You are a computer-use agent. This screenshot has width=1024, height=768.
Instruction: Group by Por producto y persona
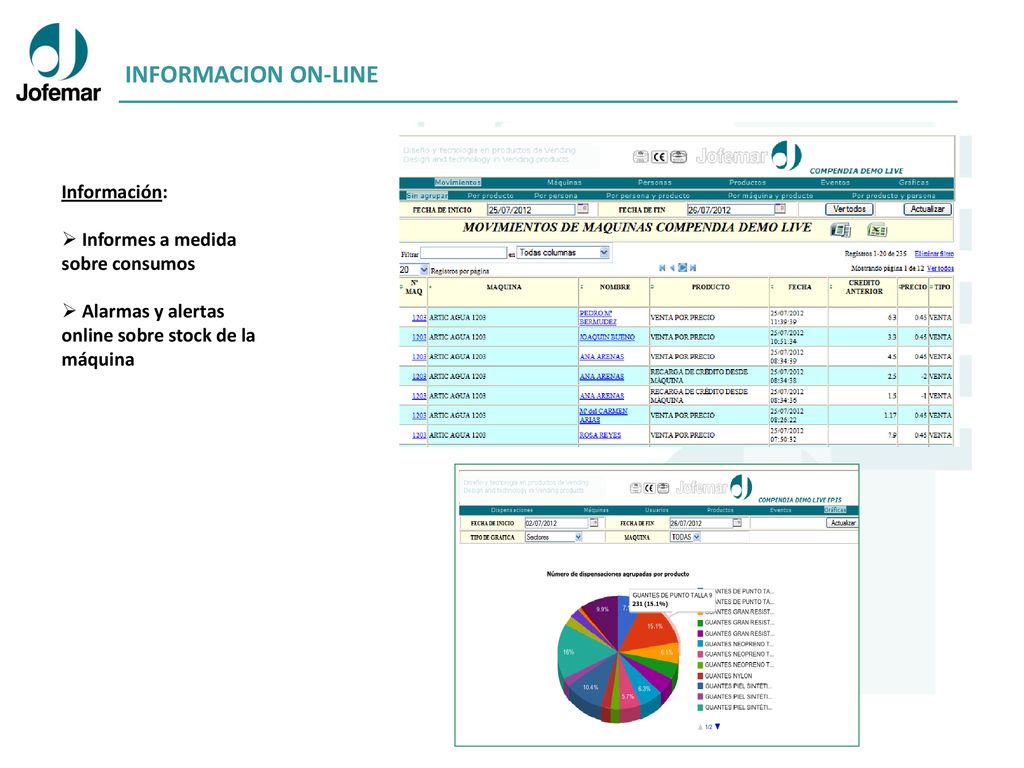click(893, 195)
